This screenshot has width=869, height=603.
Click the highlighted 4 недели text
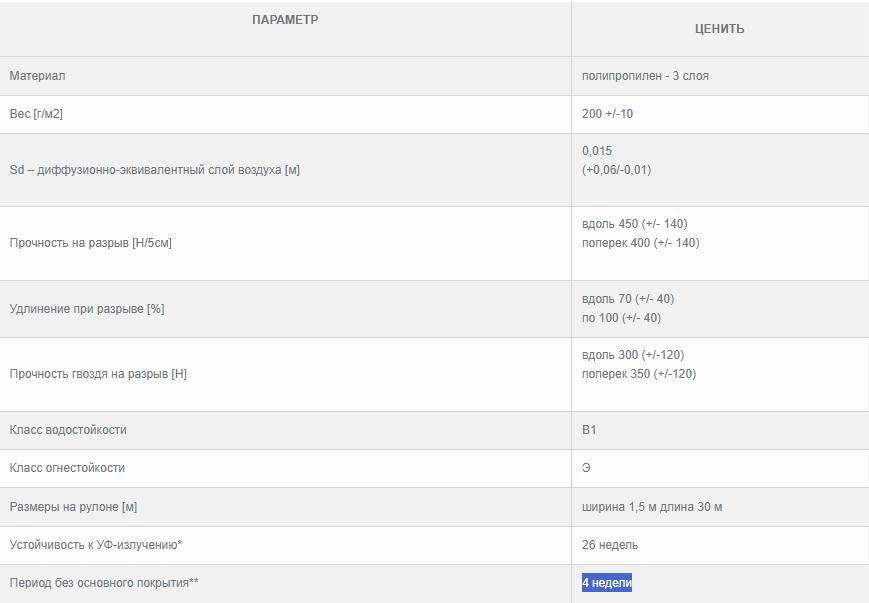(x=607, y=583)
